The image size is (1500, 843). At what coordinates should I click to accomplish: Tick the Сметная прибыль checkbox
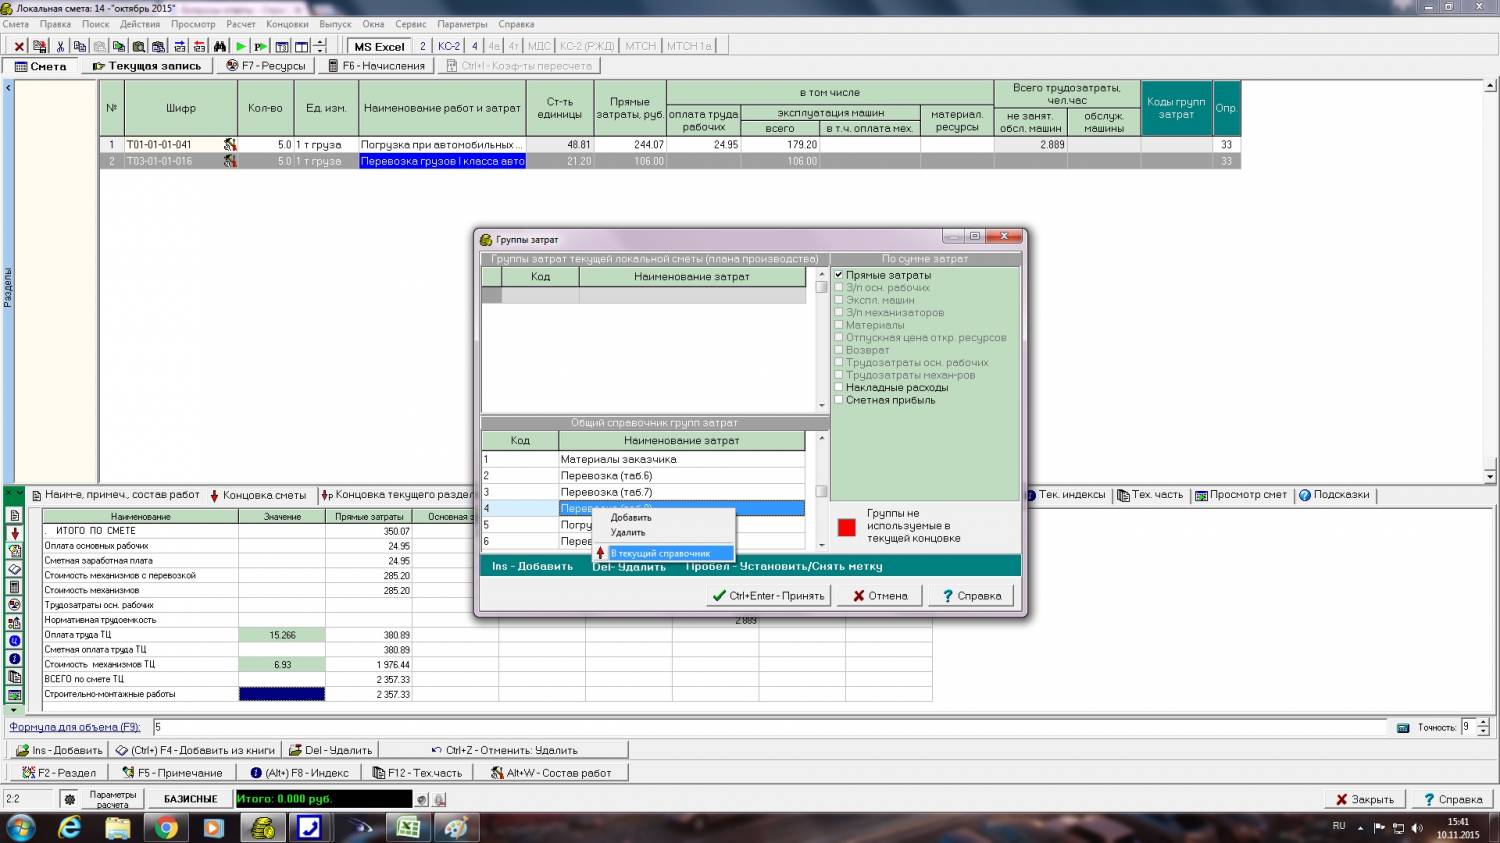pyautogui.click(x=839, y=400)
